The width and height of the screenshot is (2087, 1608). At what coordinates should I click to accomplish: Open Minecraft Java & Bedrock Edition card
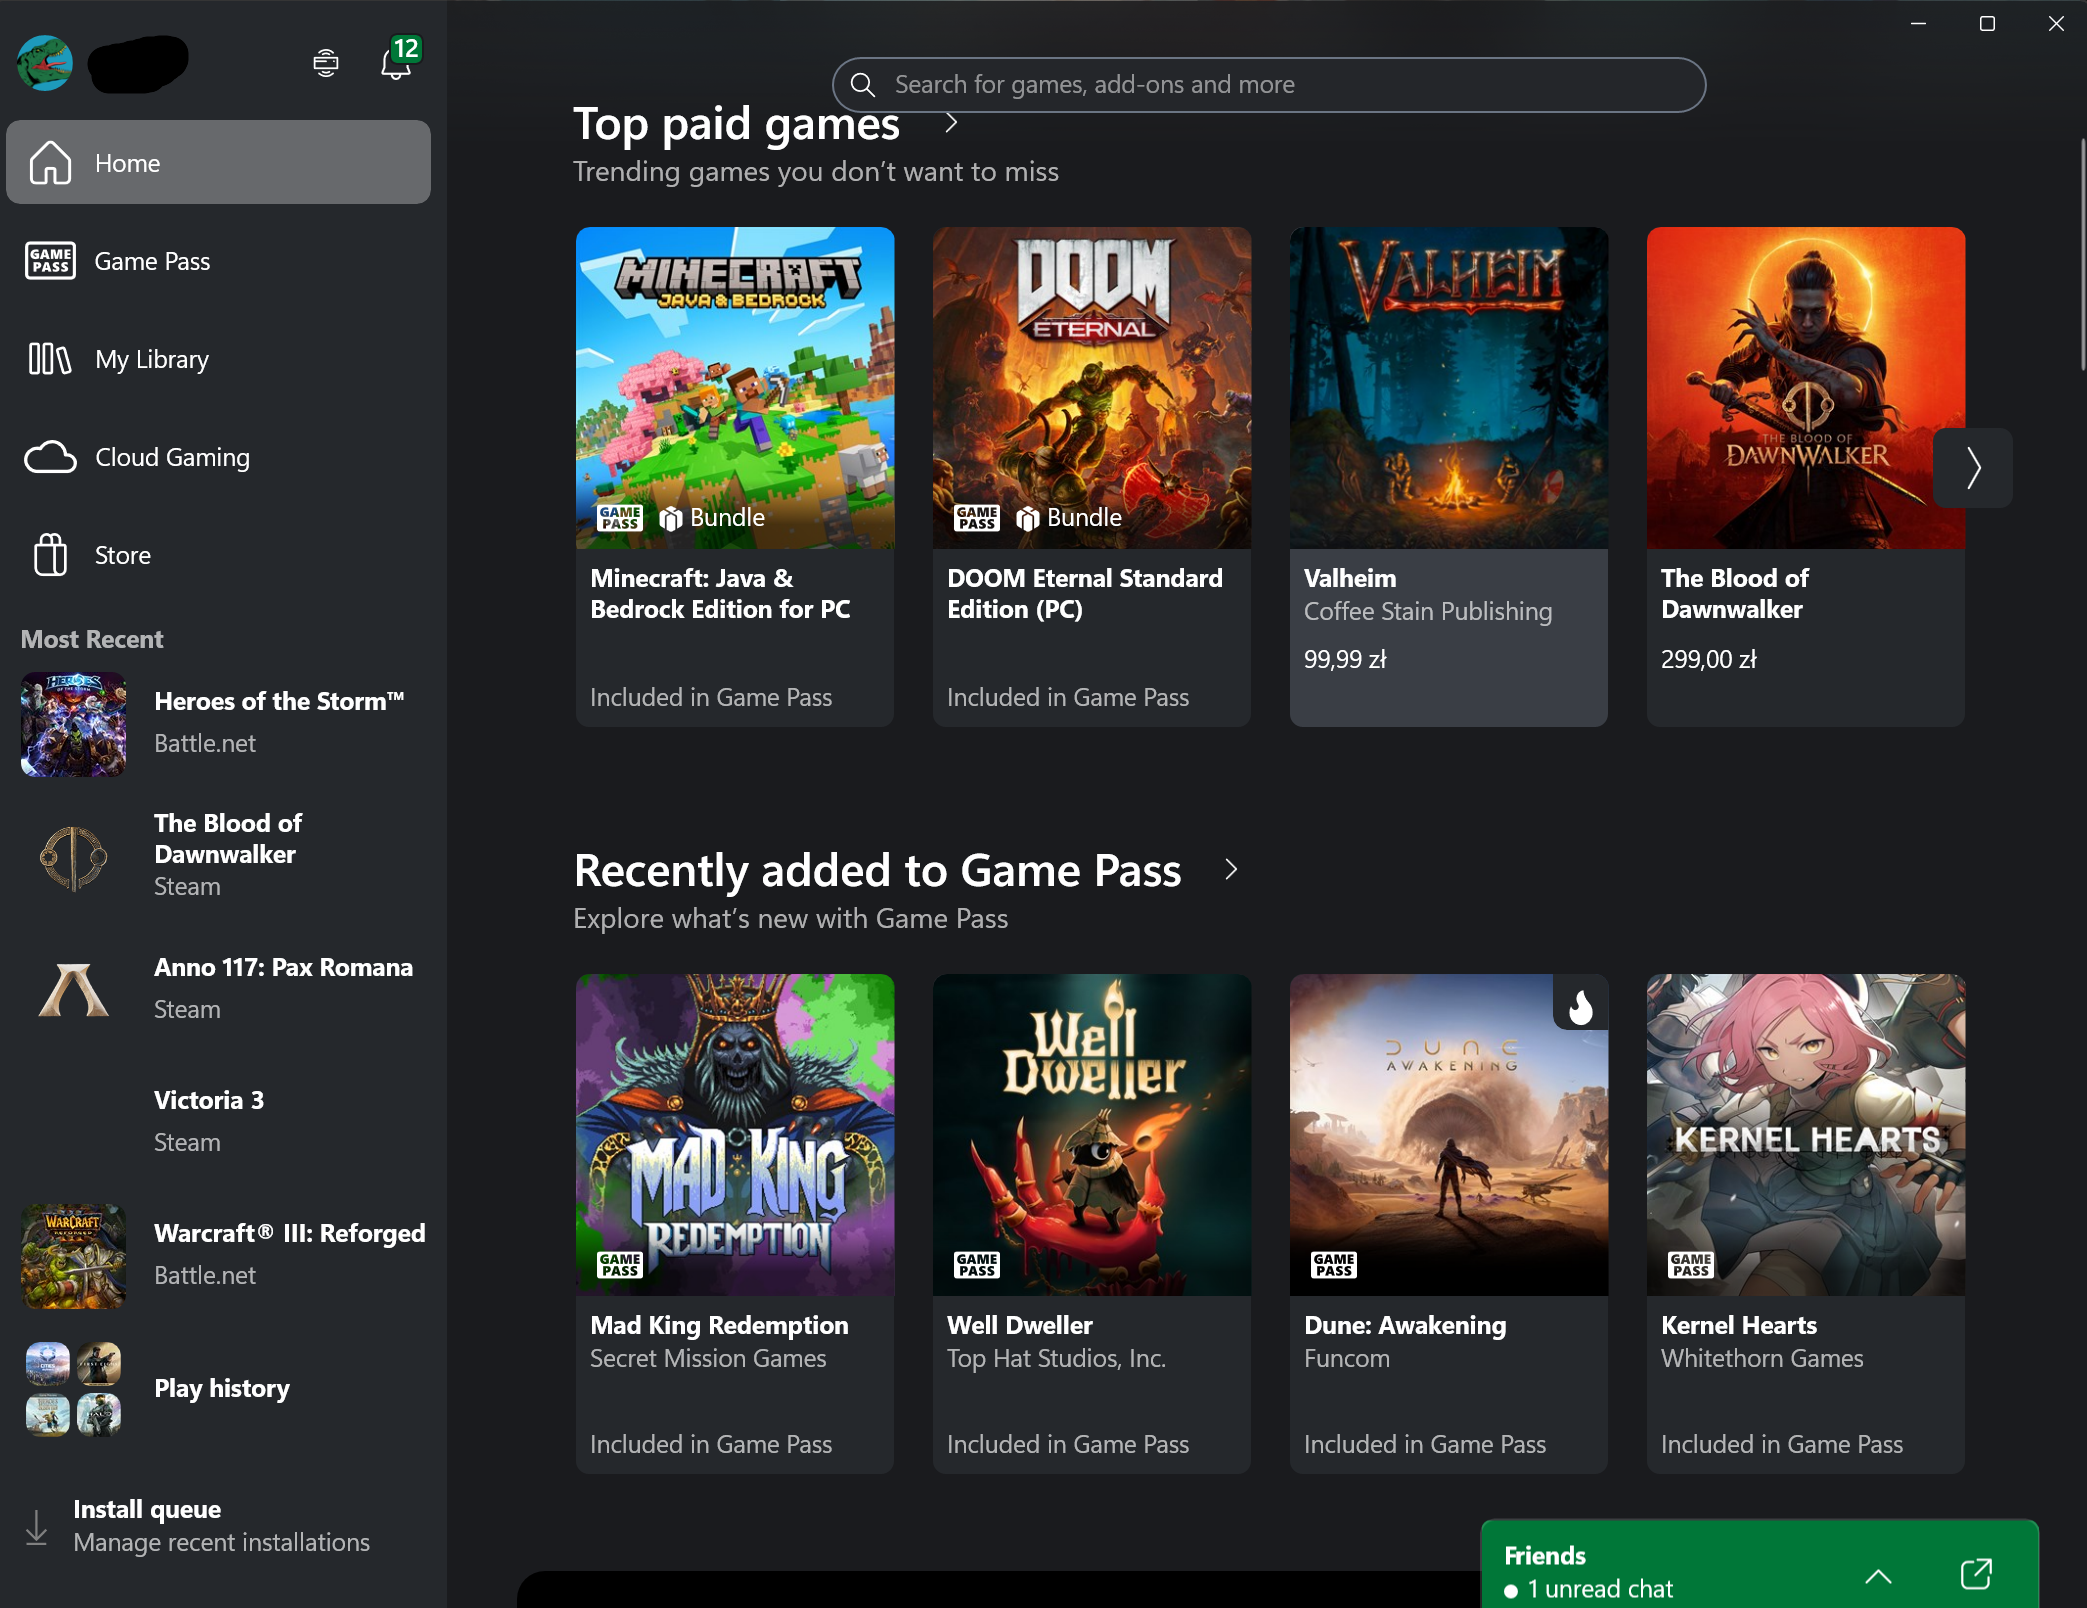tap(735, 477)
